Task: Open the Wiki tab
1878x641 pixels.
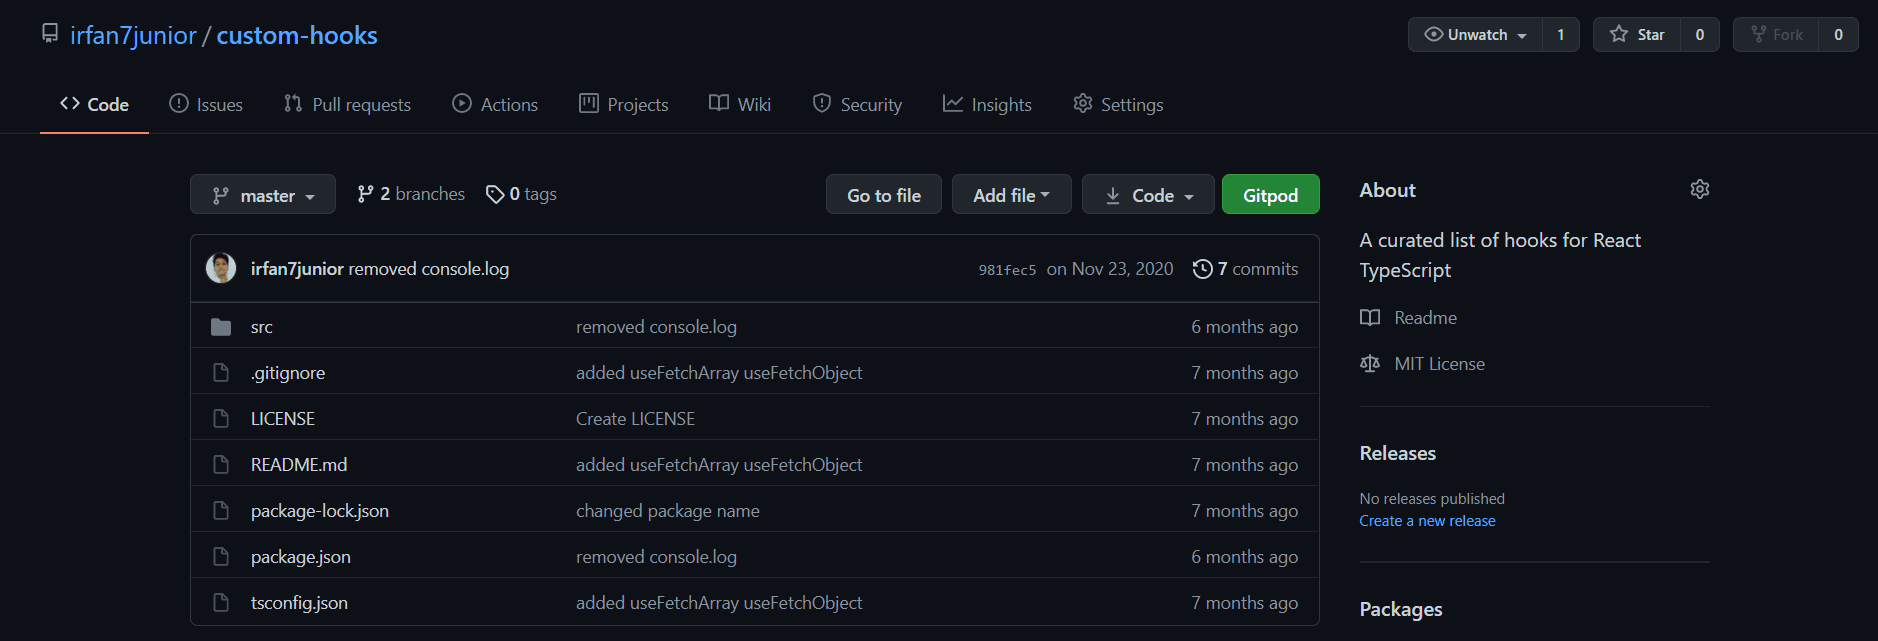Action: pyautogui.click(x=740, y=104)
